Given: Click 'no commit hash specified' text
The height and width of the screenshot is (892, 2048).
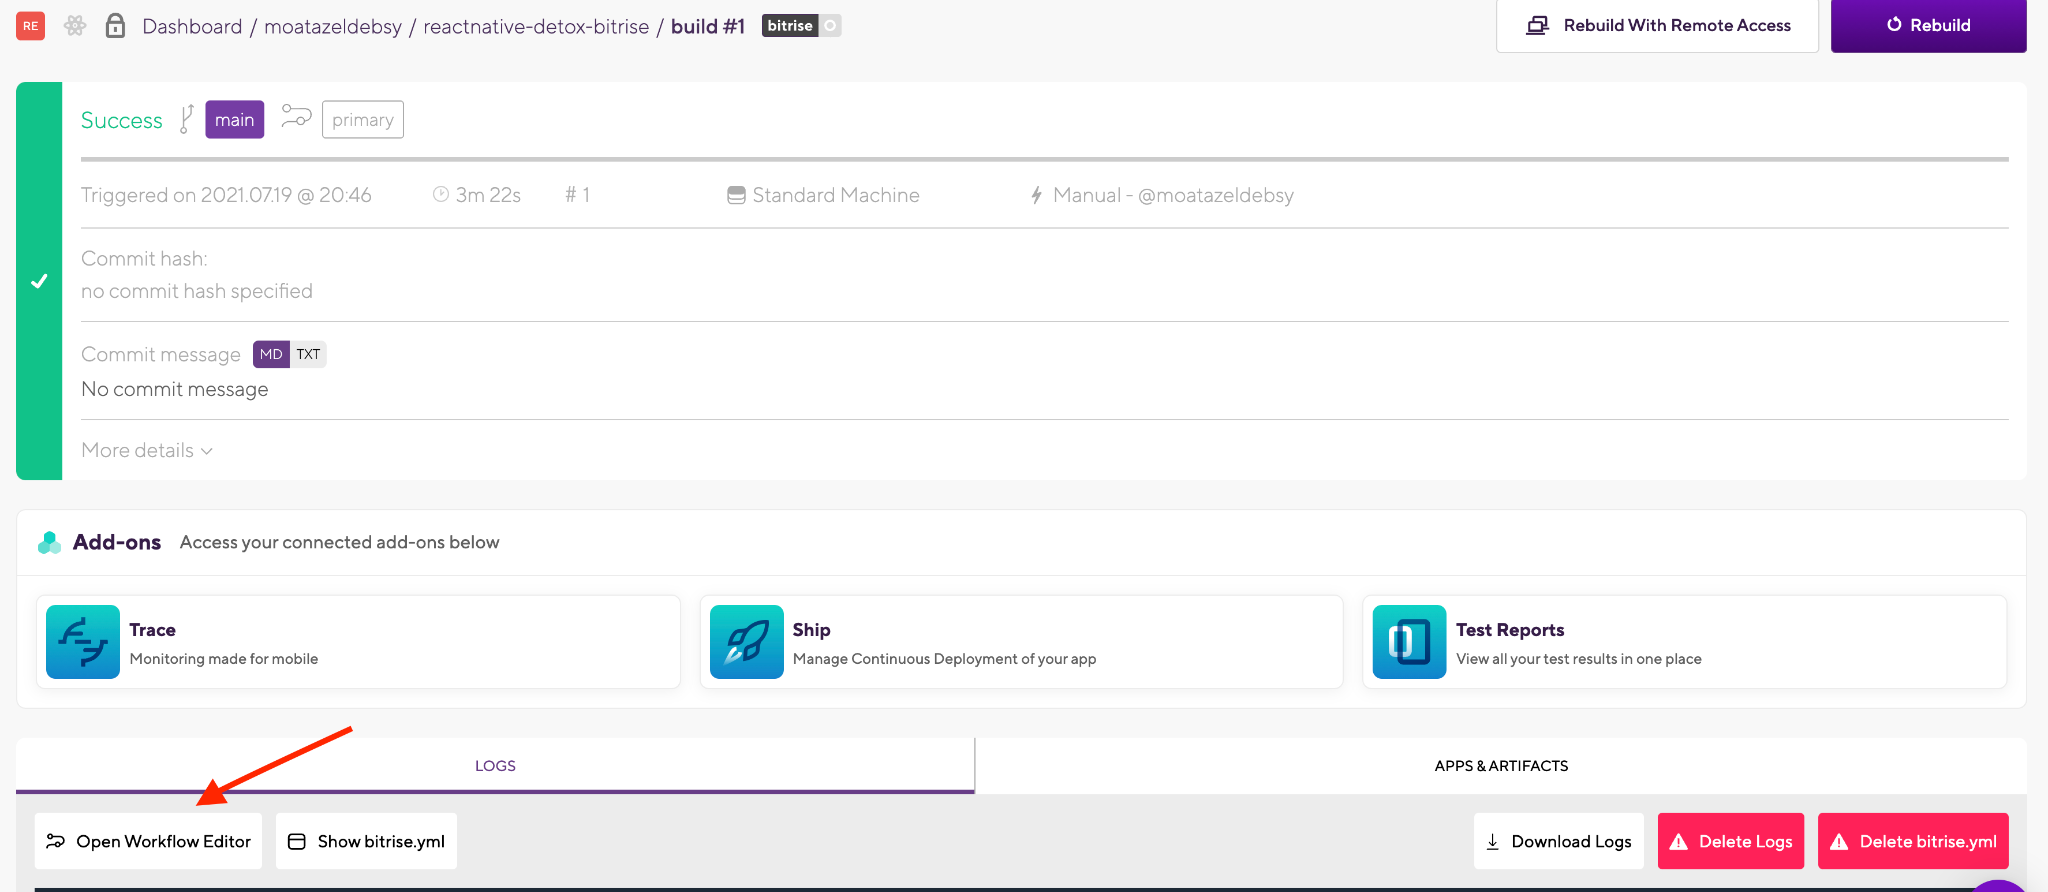Looking at the screenshot, I should click(197, 291).
